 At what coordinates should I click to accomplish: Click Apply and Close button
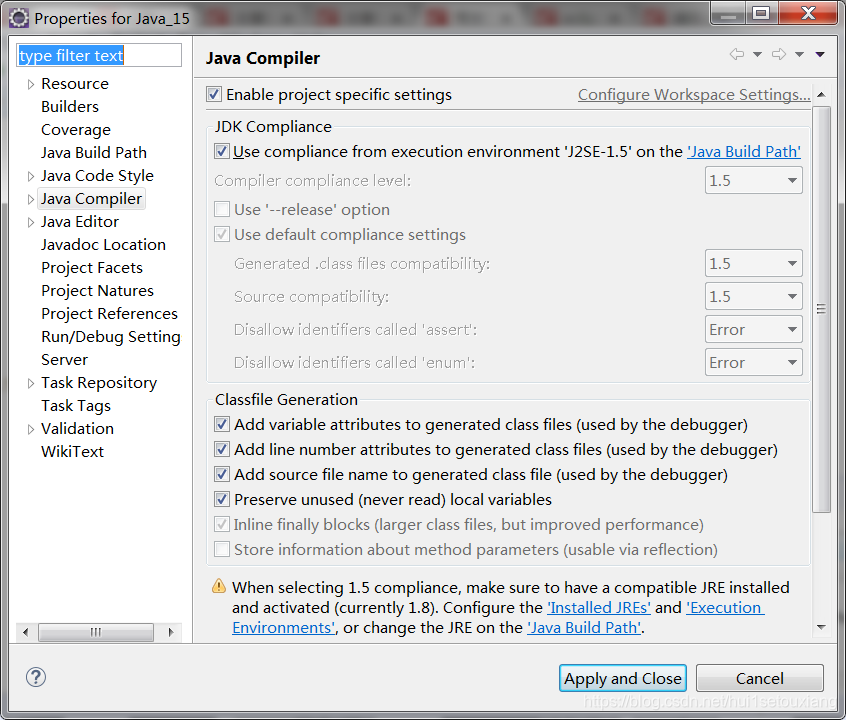[x=623, y=678]
